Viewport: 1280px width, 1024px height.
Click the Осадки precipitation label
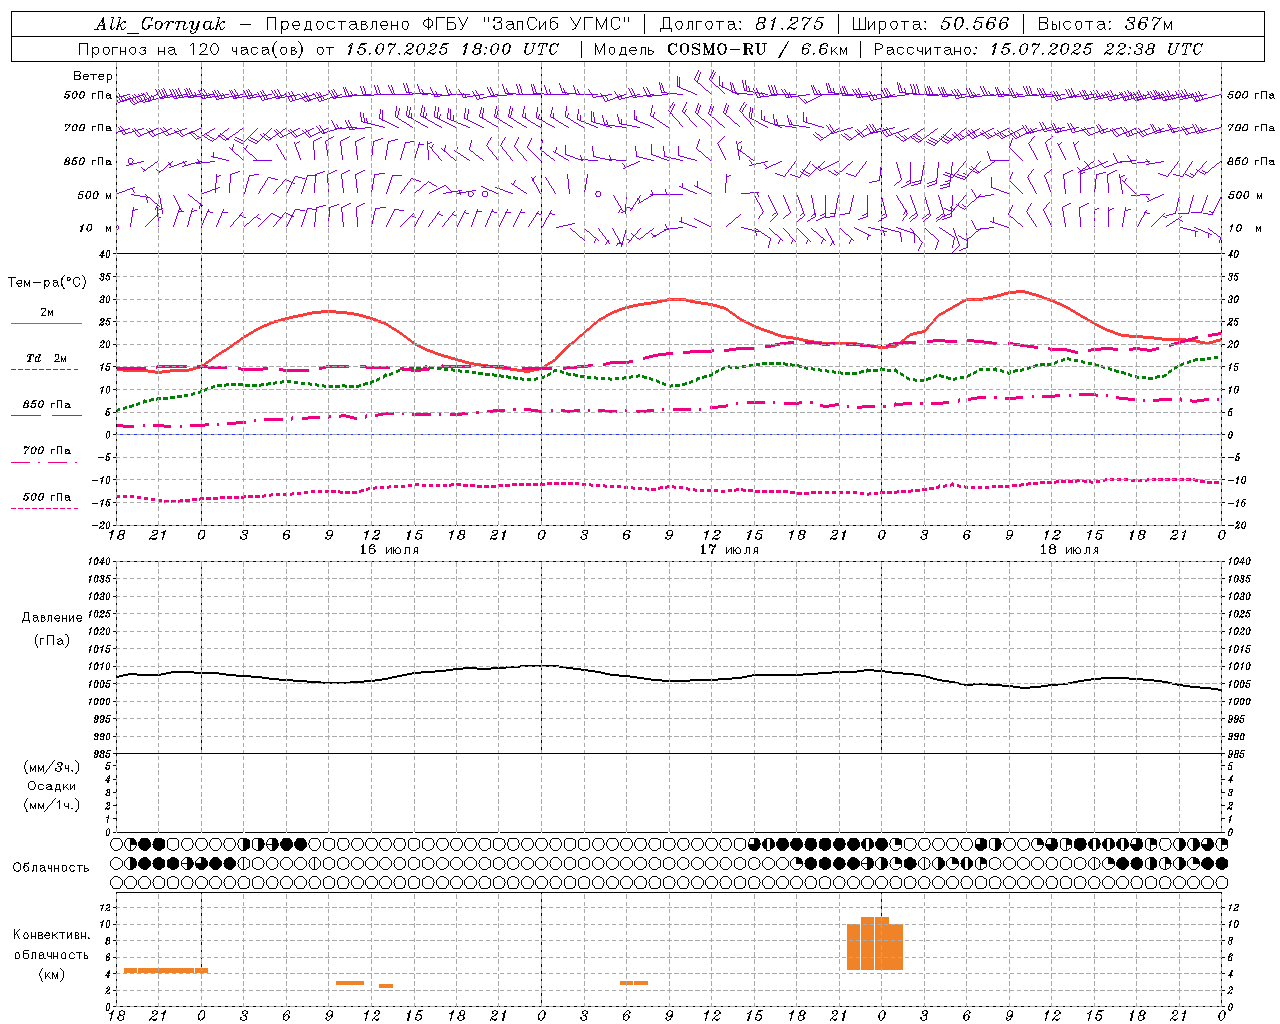52,786
